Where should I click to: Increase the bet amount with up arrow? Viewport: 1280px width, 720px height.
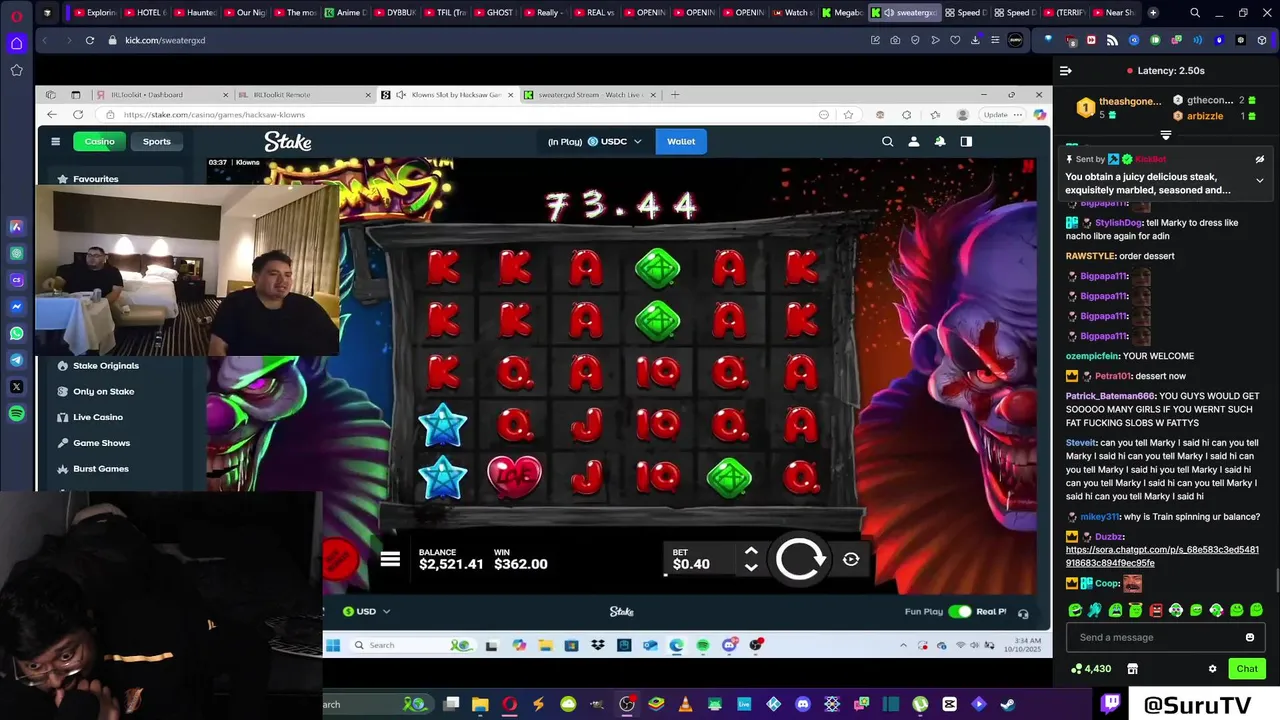click(x=751, y=552)
